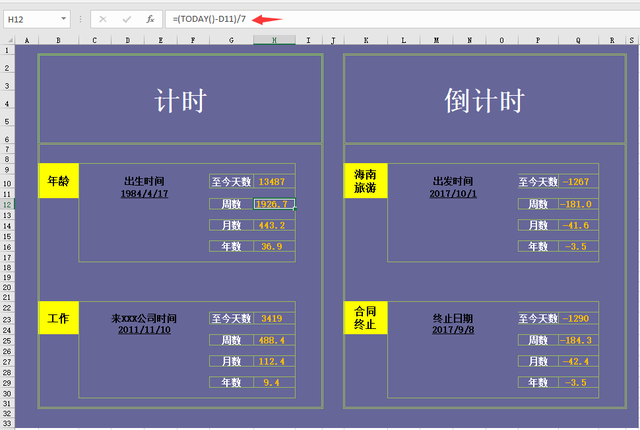Select the yellow 工作 label cell
Viewport: 640px width, 430px height.
click(58, 318)
